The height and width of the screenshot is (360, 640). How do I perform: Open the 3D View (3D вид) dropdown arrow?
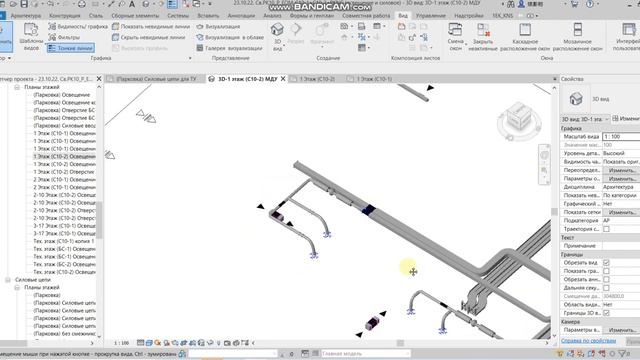284,44
